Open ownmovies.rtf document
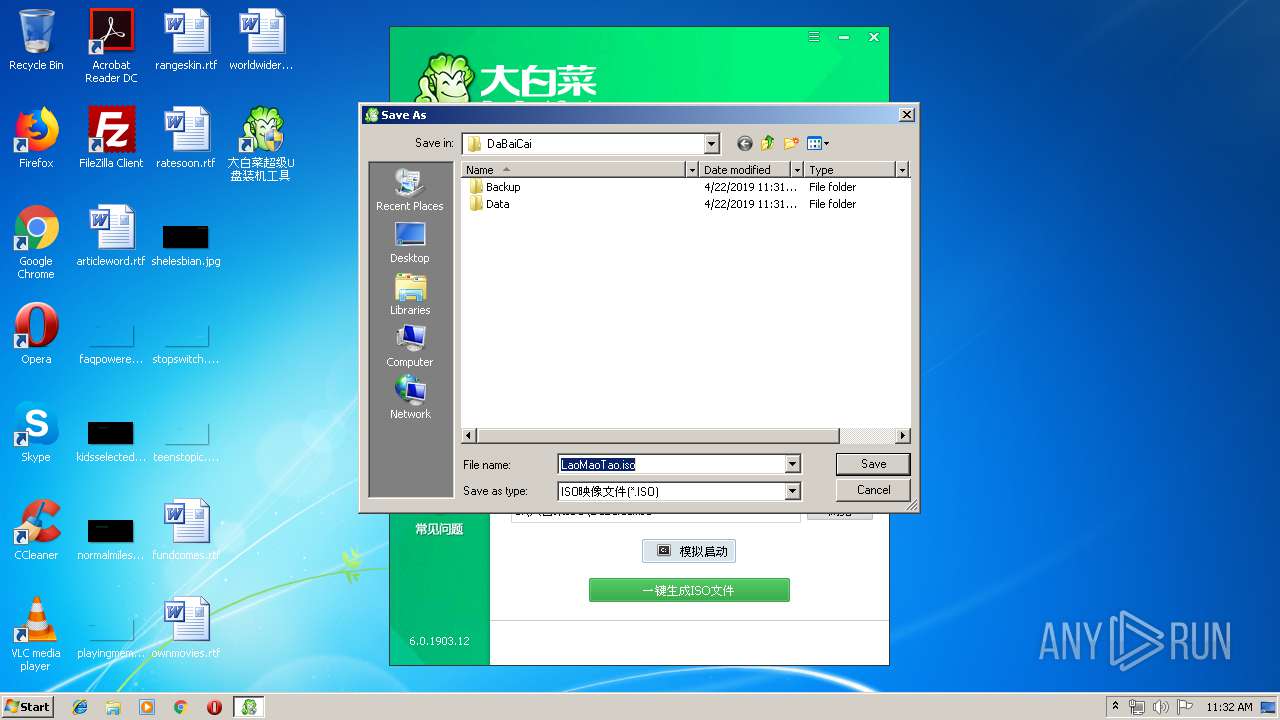 pyautogui.click(x=186, y=628)
